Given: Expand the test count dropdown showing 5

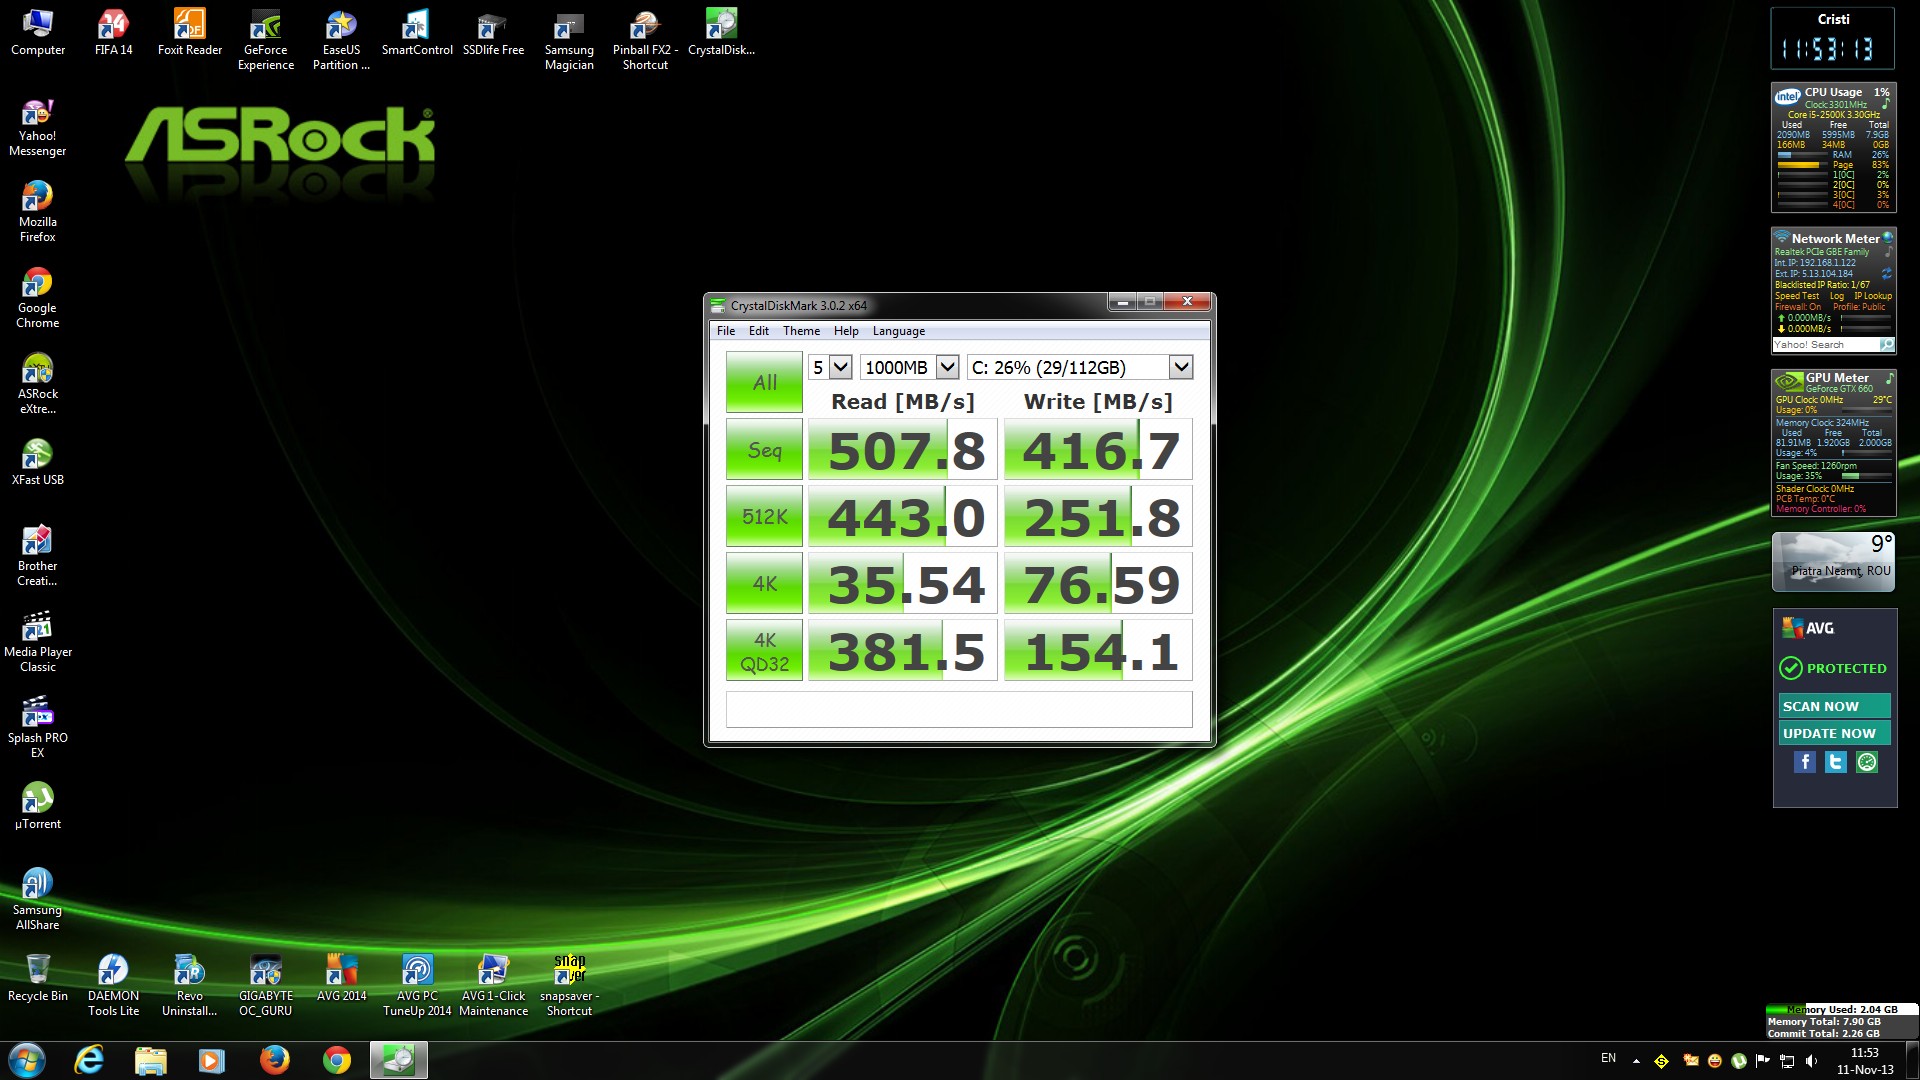Looking at the screenshot, I should (840, 367).
